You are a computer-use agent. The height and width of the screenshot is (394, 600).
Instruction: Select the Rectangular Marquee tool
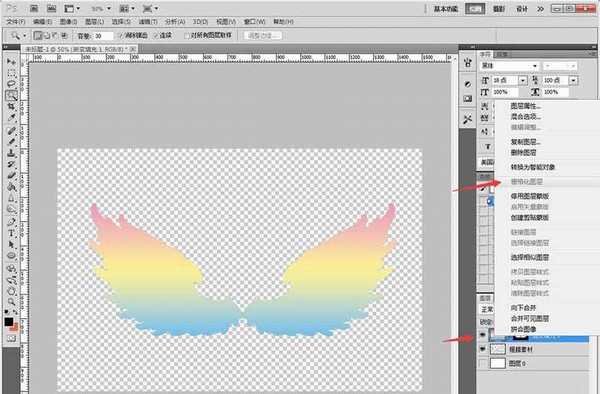pos(11,73)
